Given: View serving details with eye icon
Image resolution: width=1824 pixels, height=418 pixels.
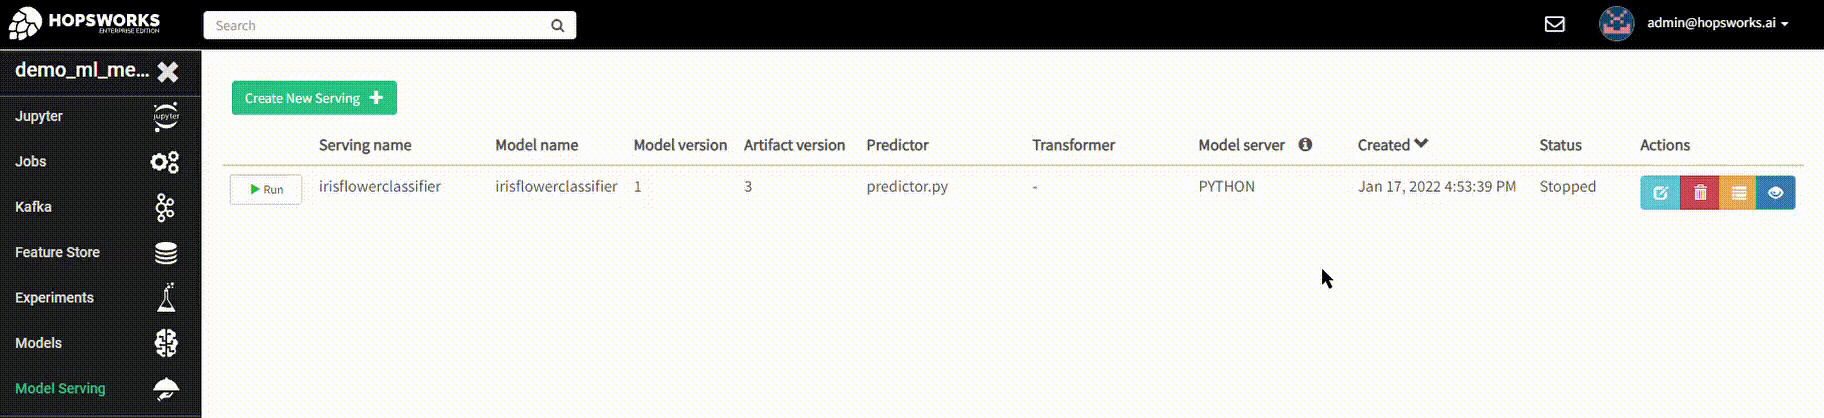Looking at the screenshot, I should 1776,193.
